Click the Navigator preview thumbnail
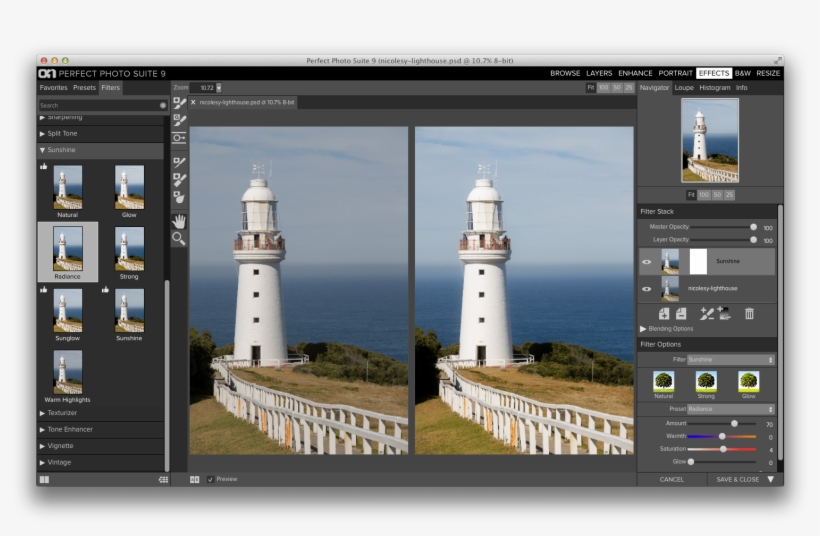Image resolution: width=820 pixels, height=536 pixels. point(710,141)
